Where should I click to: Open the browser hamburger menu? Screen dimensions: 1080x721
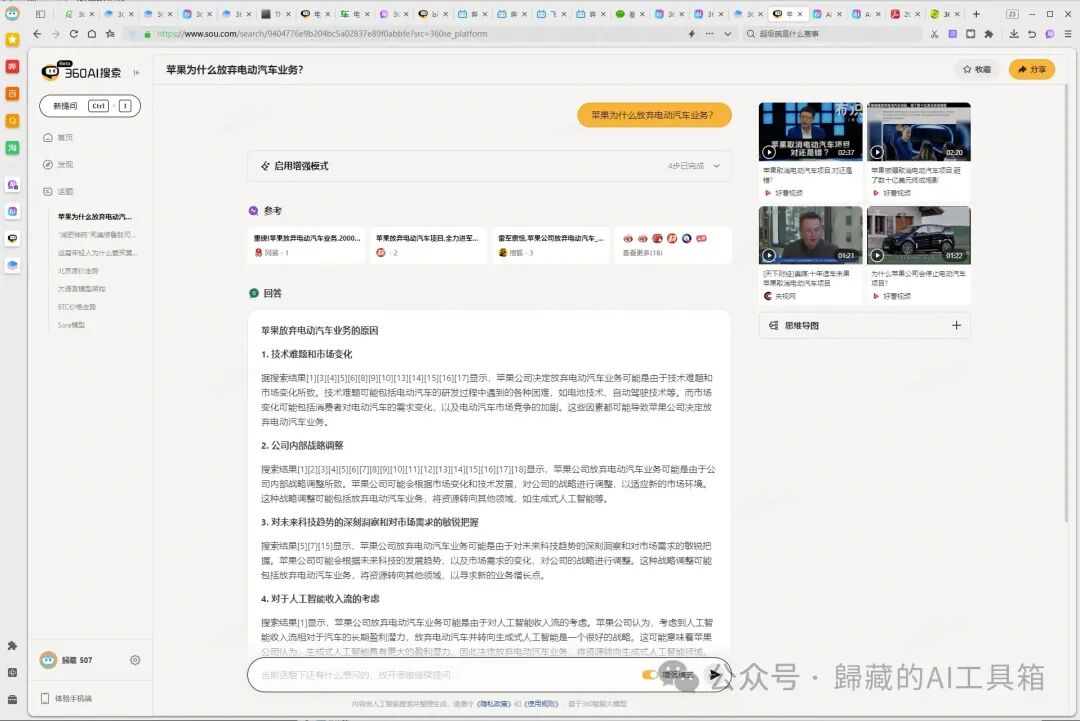click(1068, 34)
